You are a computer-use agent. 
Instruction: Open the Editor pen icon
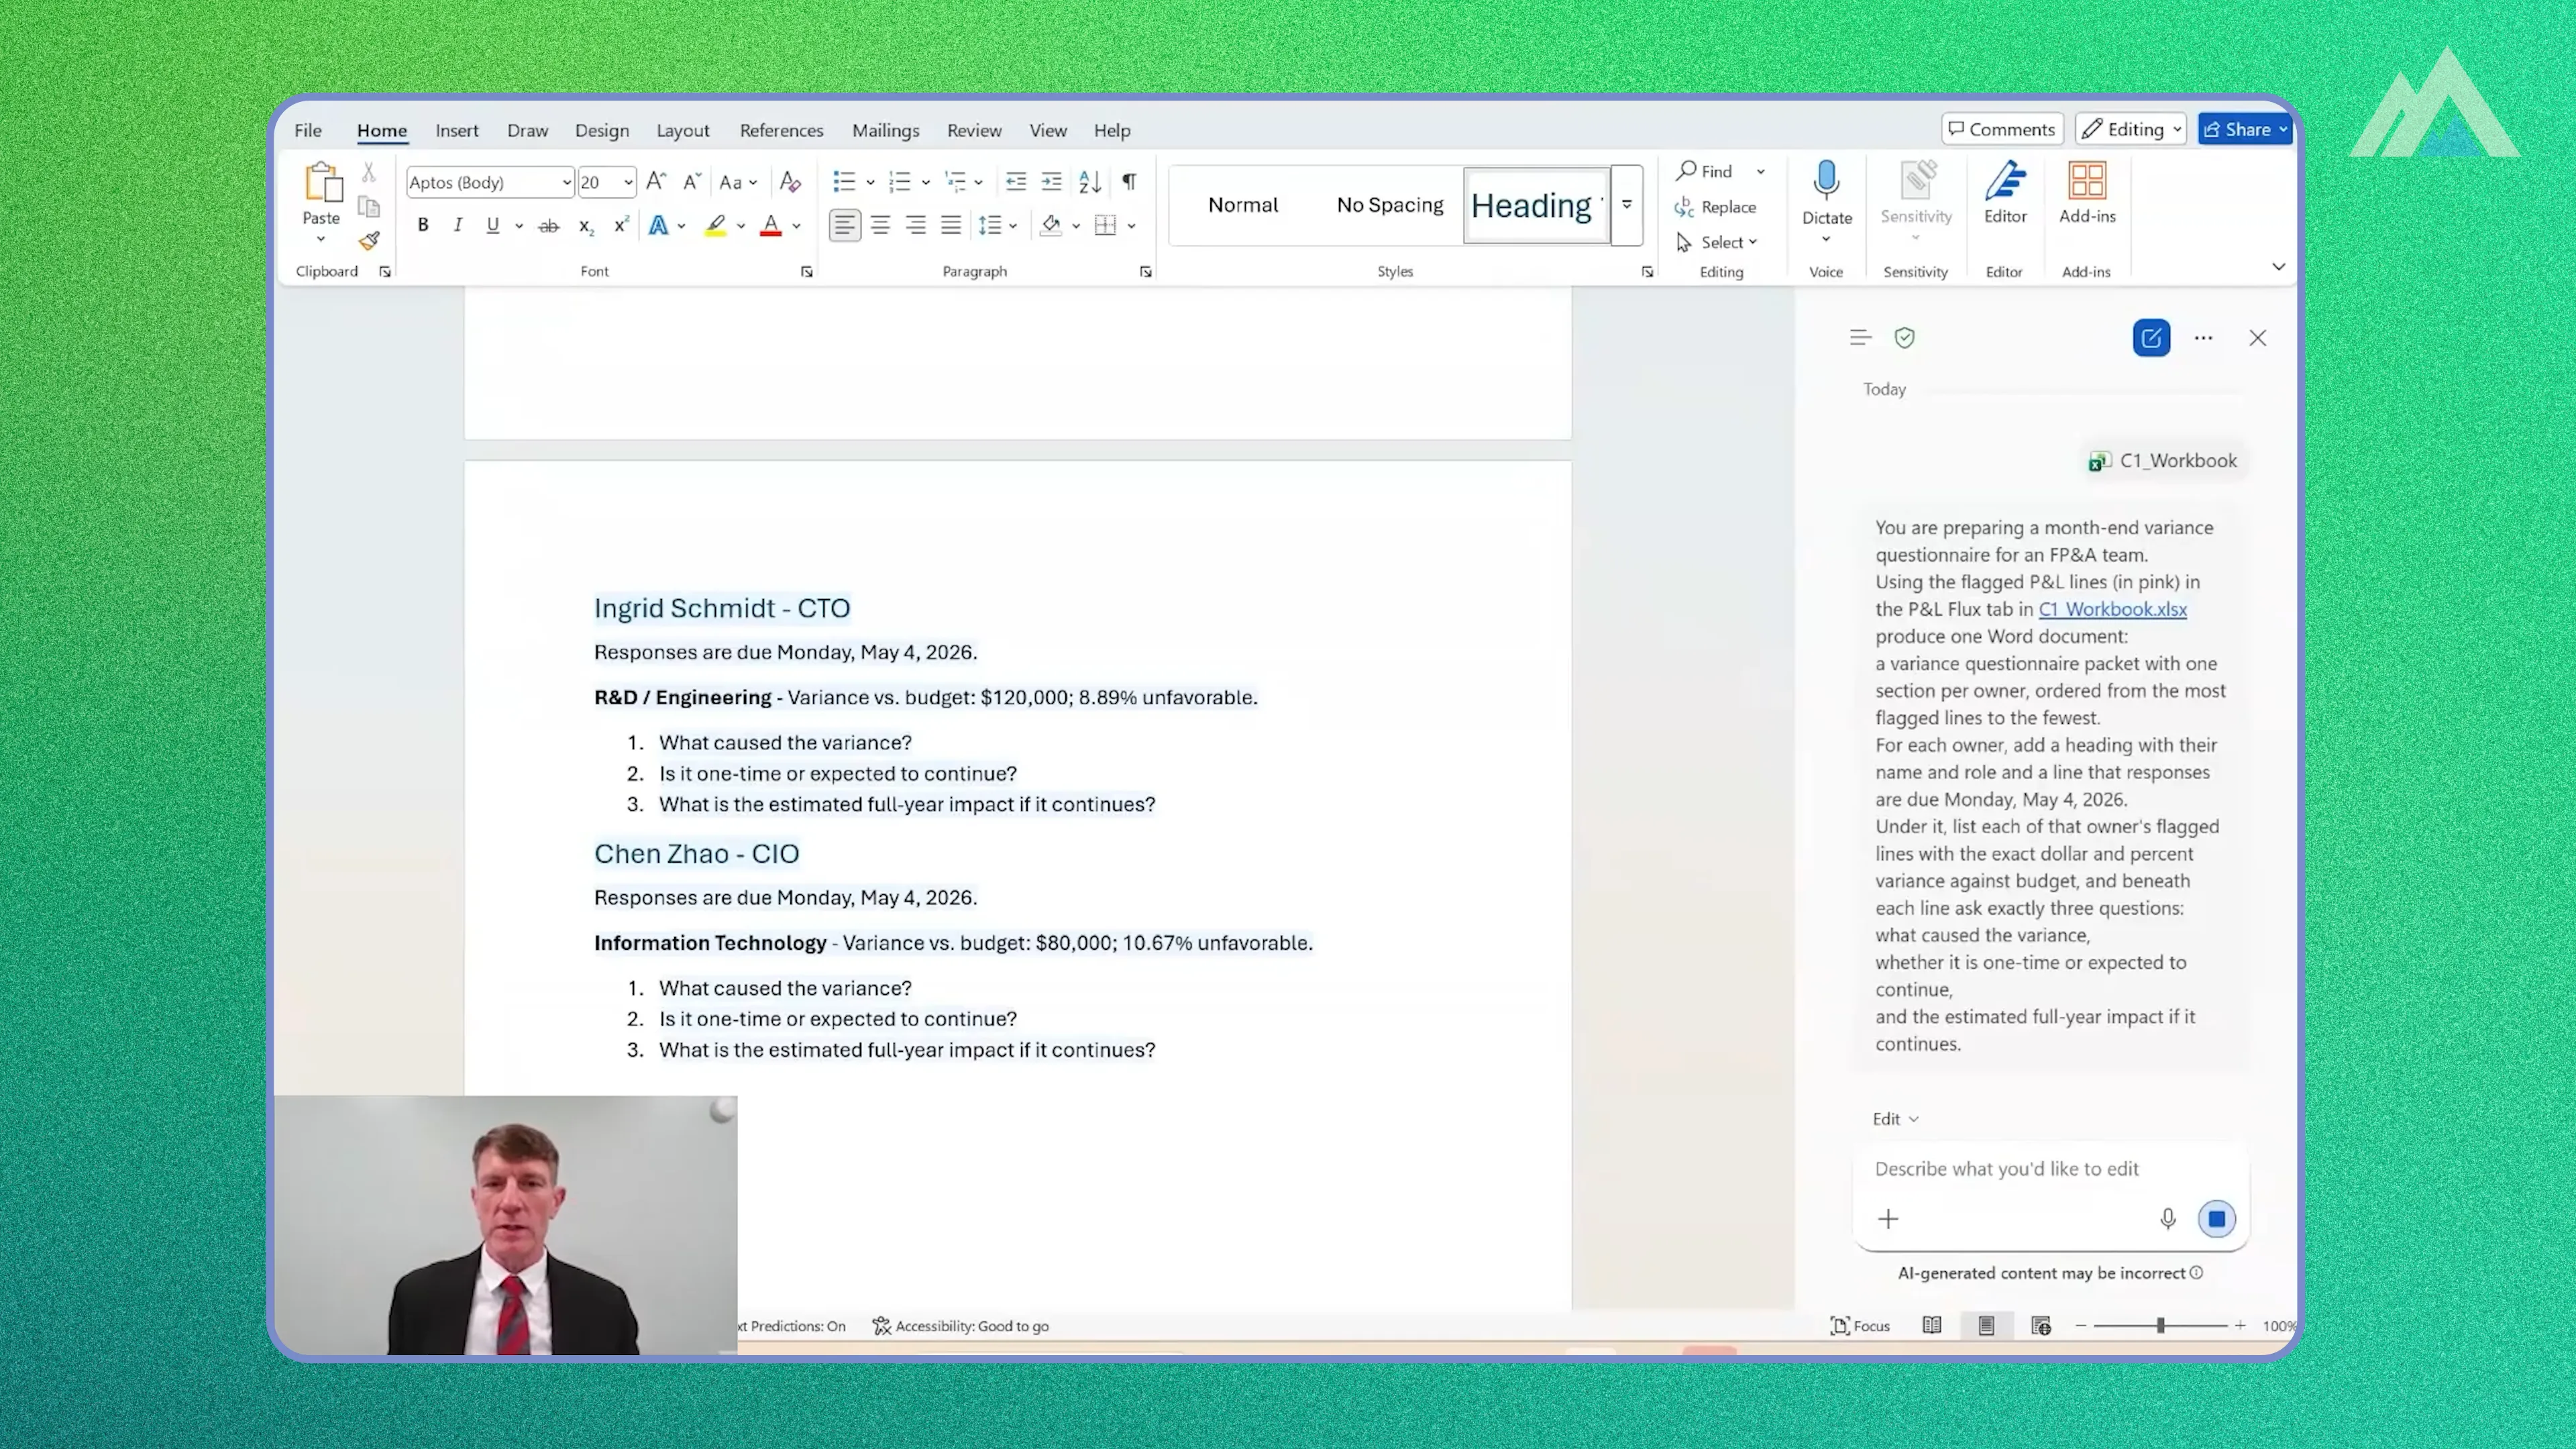2005,181
